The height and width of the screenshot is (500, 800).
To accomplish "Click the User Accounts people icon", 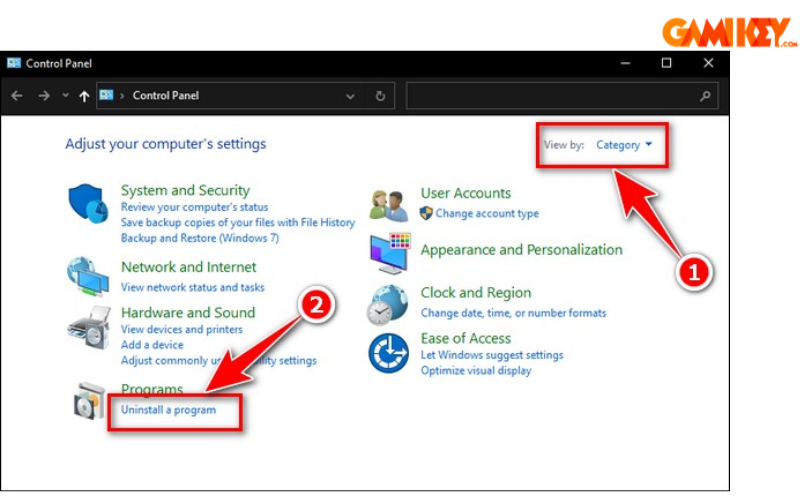I will pyautogui.click(x=388, y=204).
